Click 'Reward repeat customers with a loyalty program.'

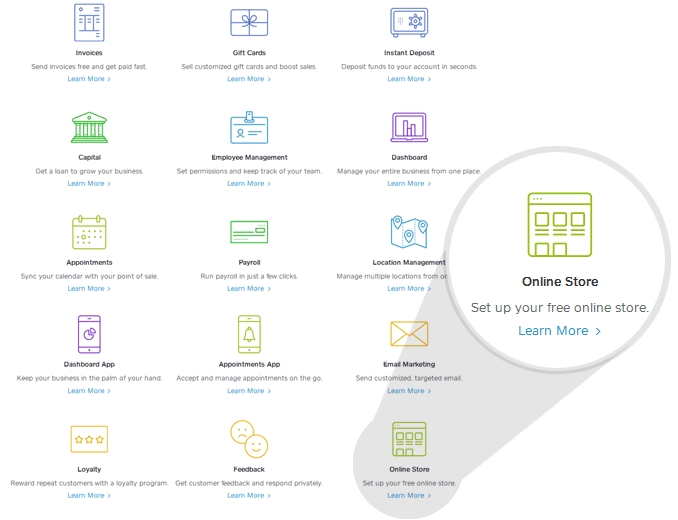coord(89,483)
